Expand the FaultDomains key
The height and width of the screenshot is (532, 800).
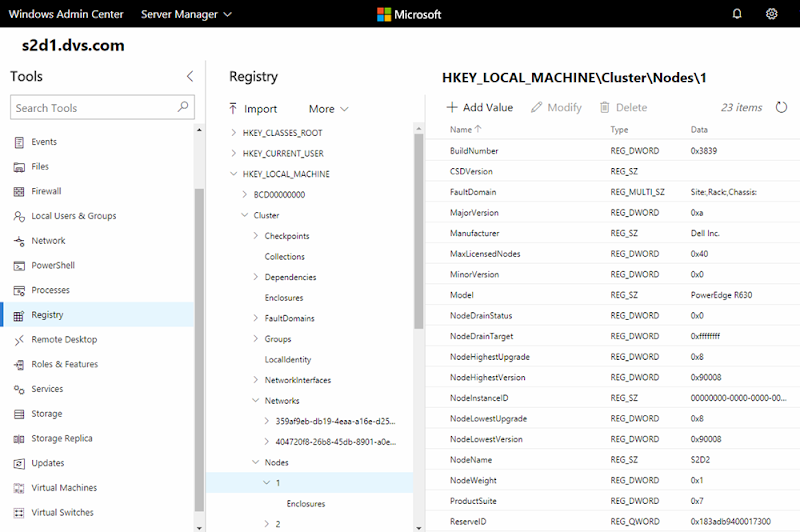(x=256, y=318)
